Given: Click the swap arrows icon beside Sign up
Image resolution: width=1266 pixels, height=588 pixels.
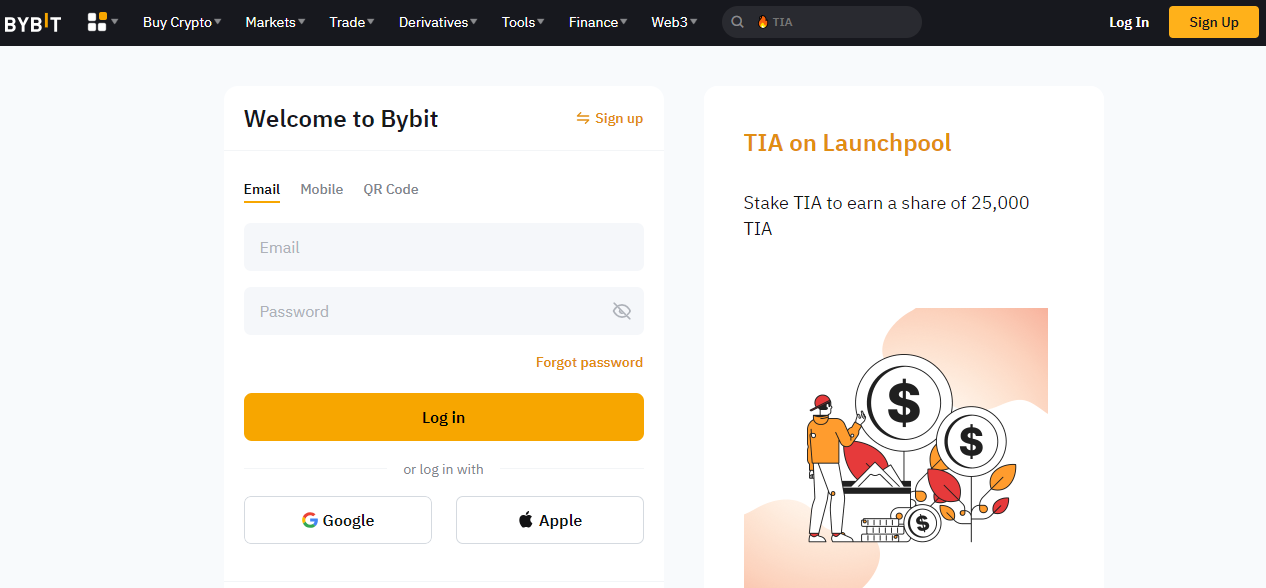Looking at the screenshot, I should tap(583, 118).
